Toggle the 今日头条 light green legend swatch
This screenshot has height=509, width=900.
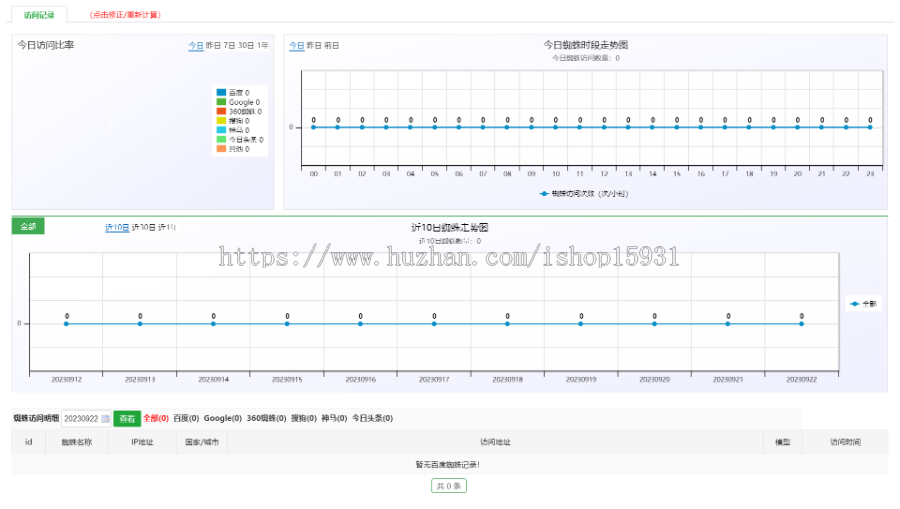pyautogui.click(x=221, y=139)
